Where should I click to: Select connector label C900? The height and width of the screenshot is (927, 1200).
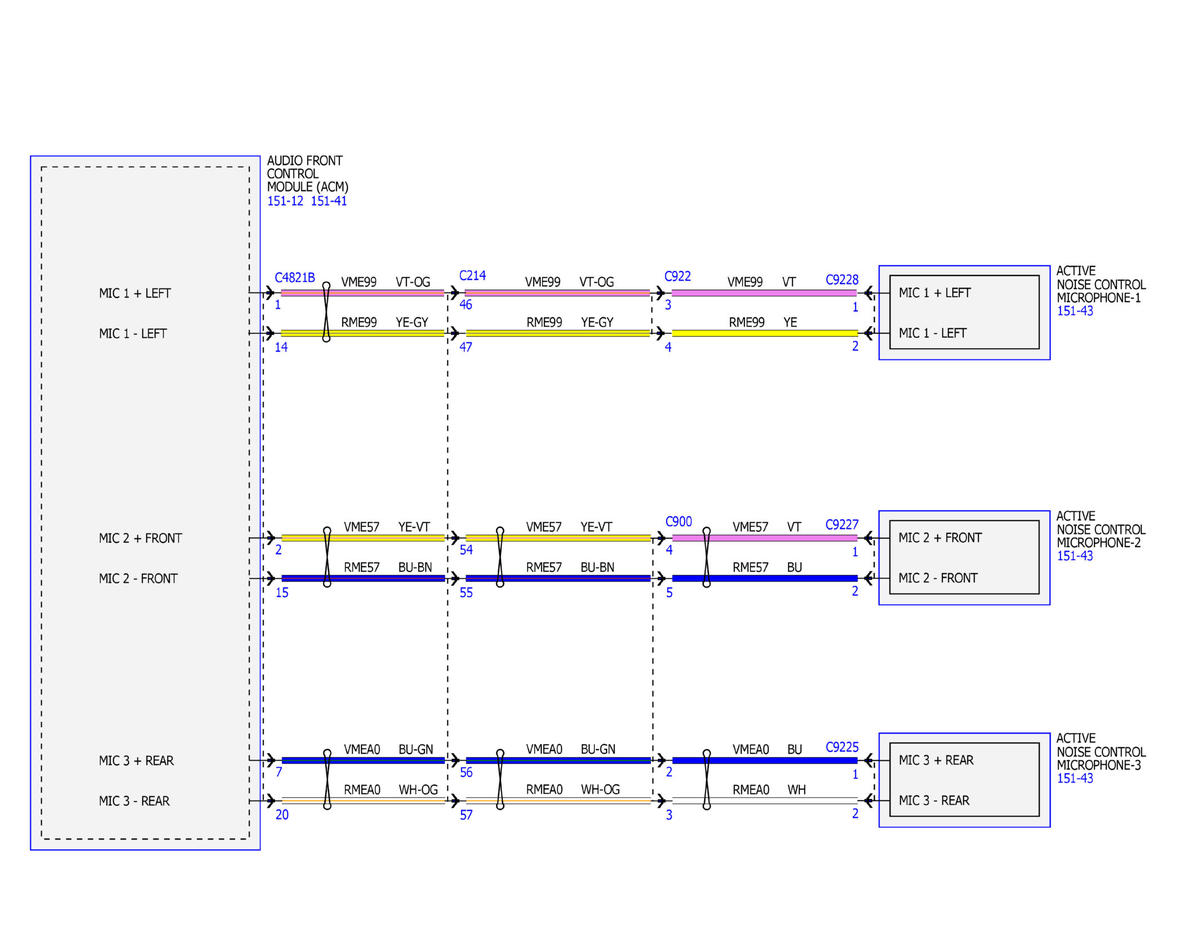point(678,522)
